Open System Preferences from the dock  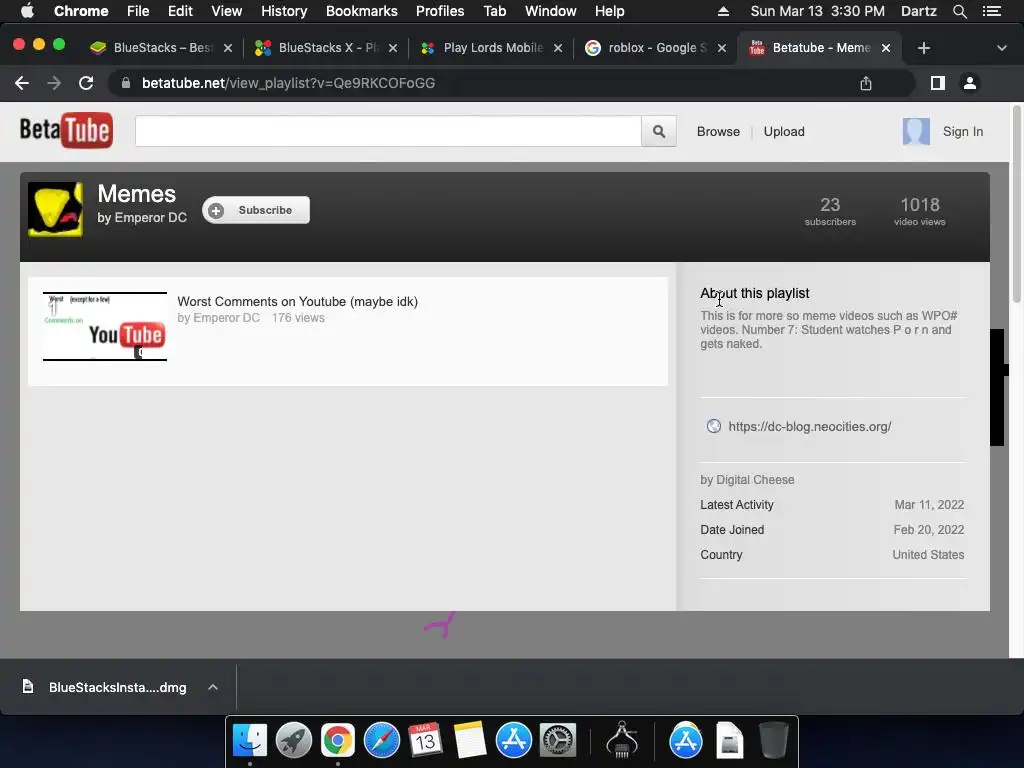pos(557,741)
